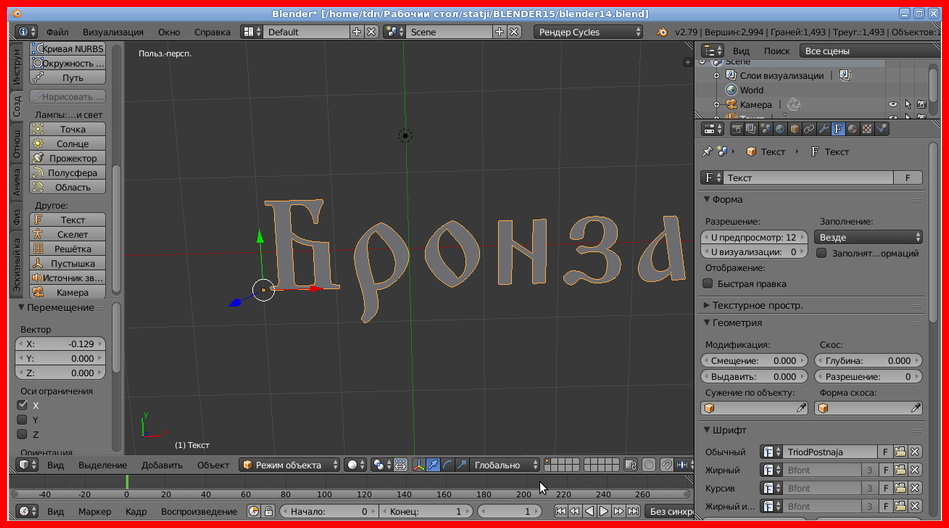949x528 pixels.
Task: Open the Глобально orientation dropdown
Action: click(x=505, y=465)
